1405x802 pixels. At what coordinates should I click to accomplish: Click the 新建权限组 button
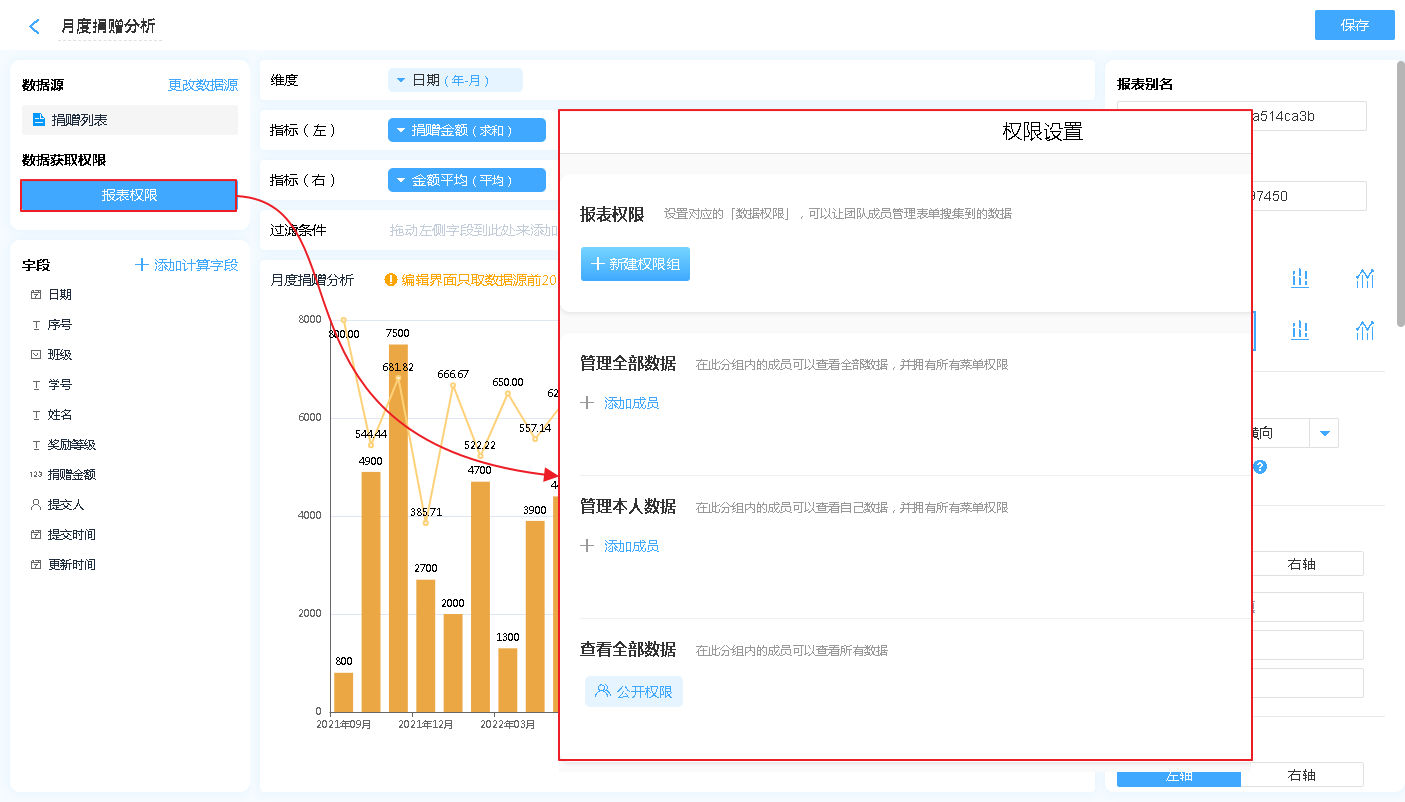(635, 264)
